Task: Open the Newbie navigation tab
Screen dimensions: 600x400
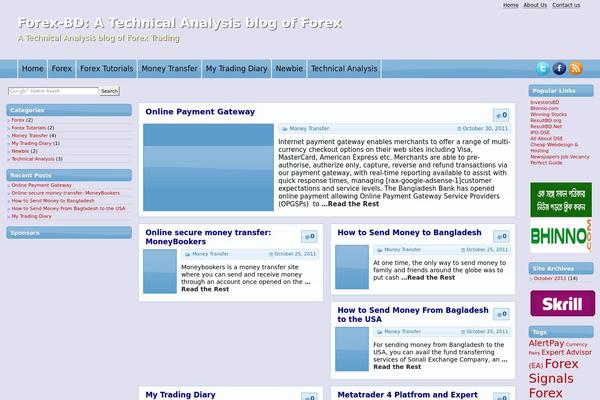Action: pyautogui.click(x=289, y=69)
